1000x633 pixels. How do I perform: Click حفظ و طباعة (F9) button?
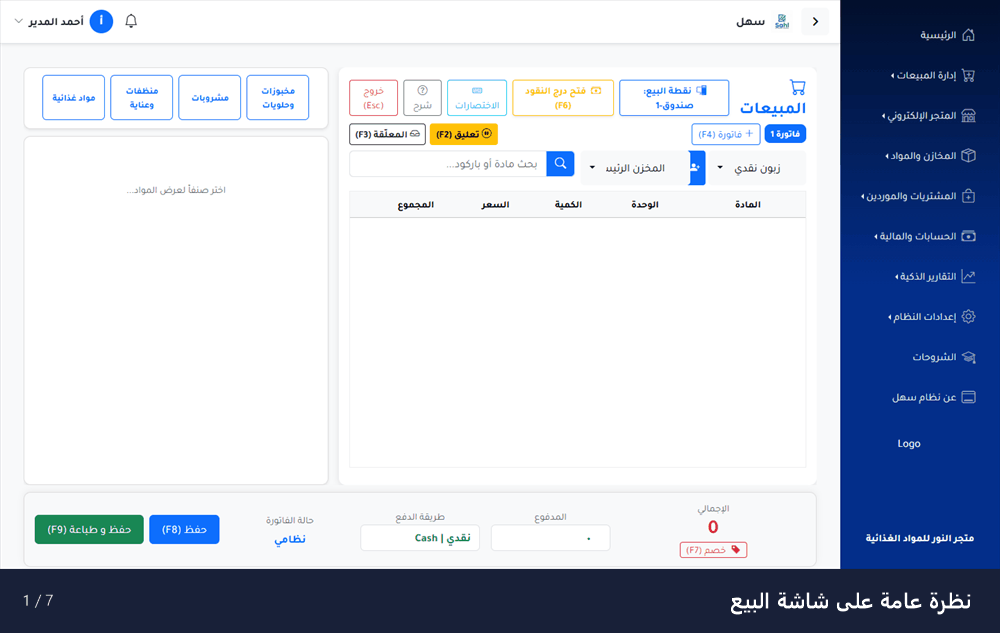[x=89, y=529]
